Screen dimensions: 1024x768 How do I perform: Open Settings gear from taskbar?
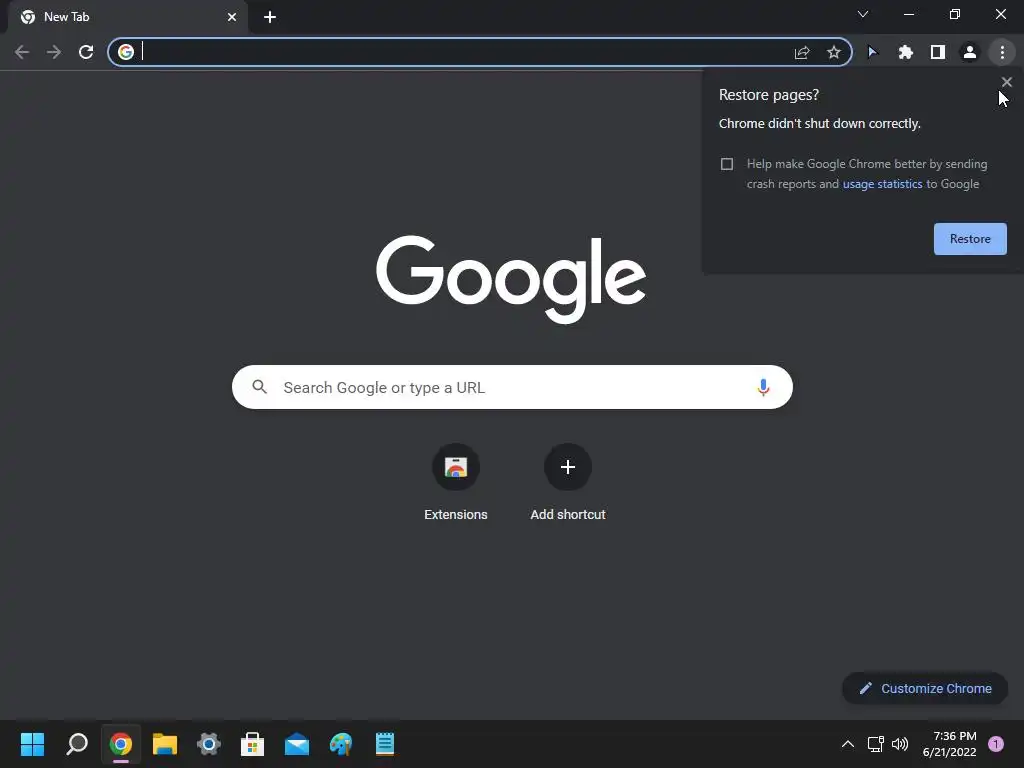pyautogui.click(x=209, y=744)
